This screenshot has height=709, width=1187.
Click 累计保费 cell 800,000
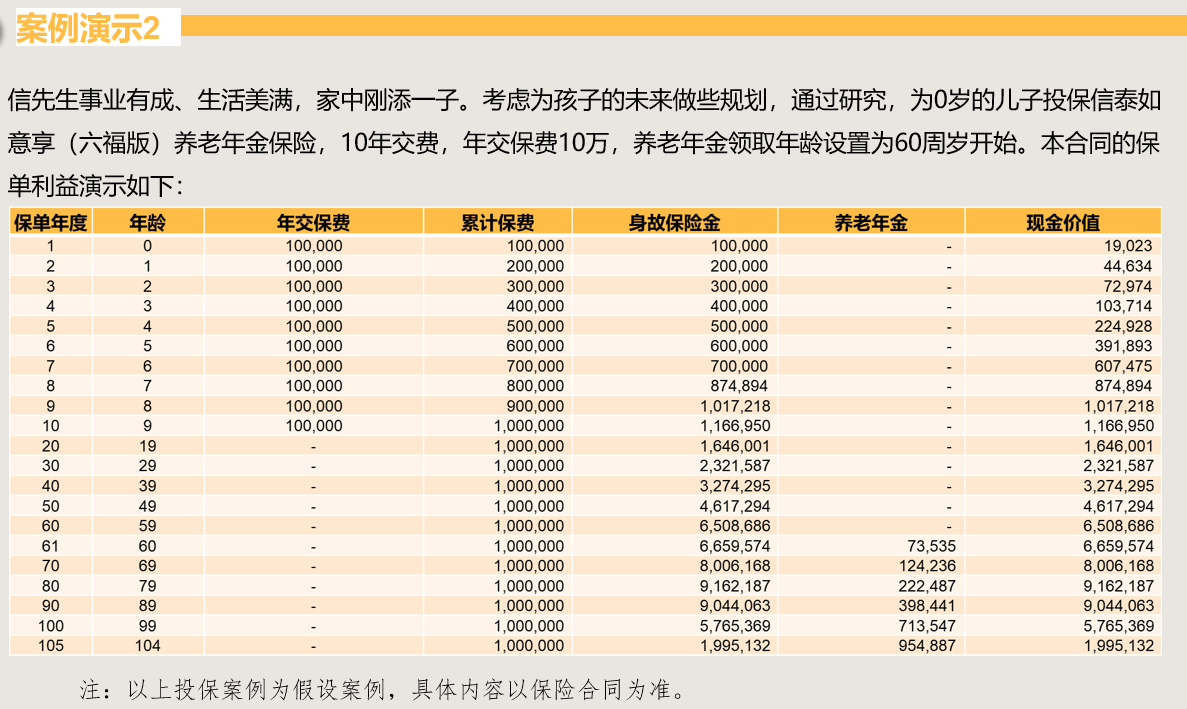click(x=535, y=386)
